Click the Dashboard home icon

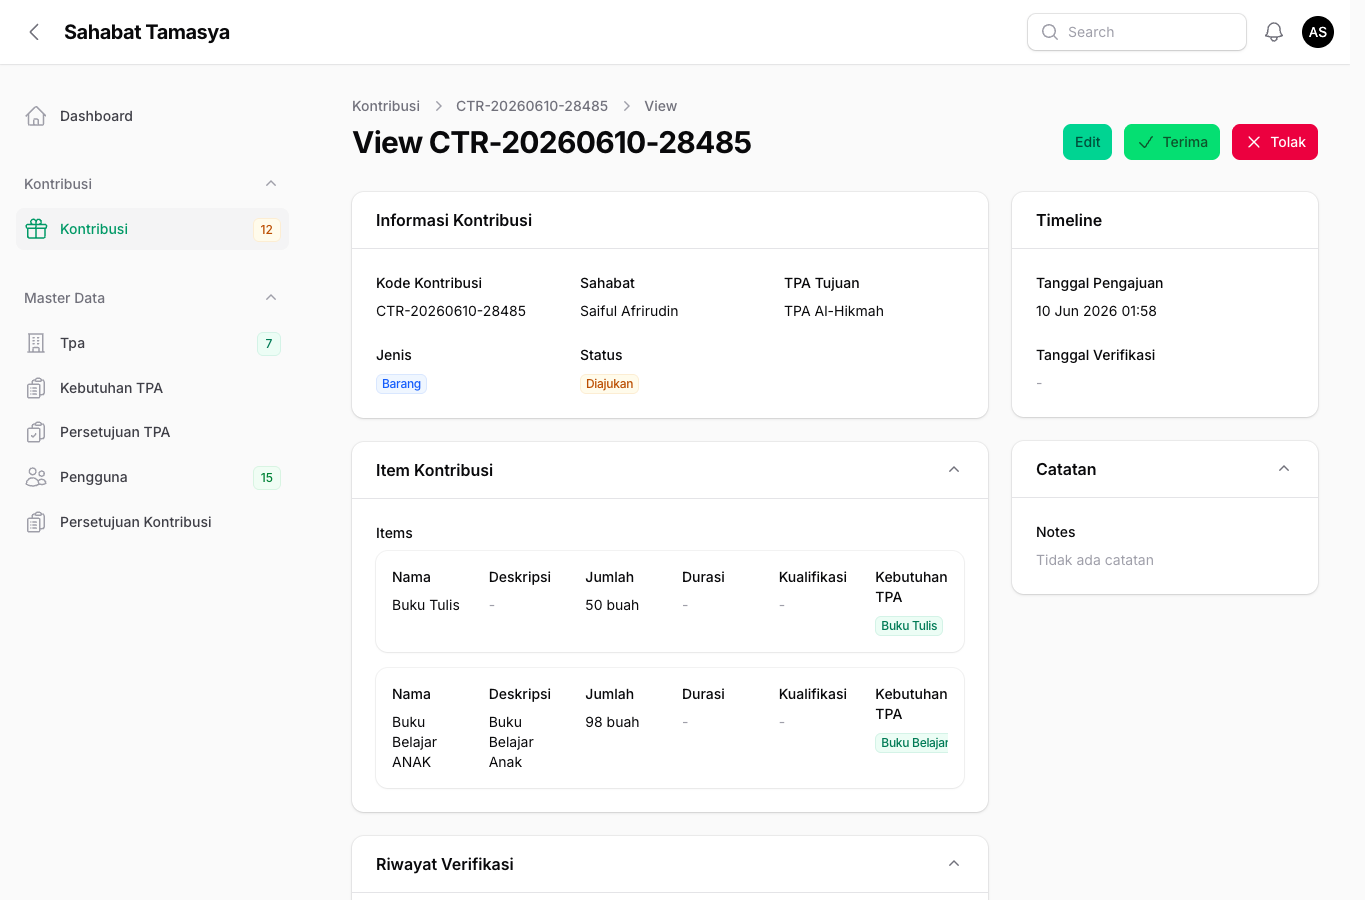(36, 116)
